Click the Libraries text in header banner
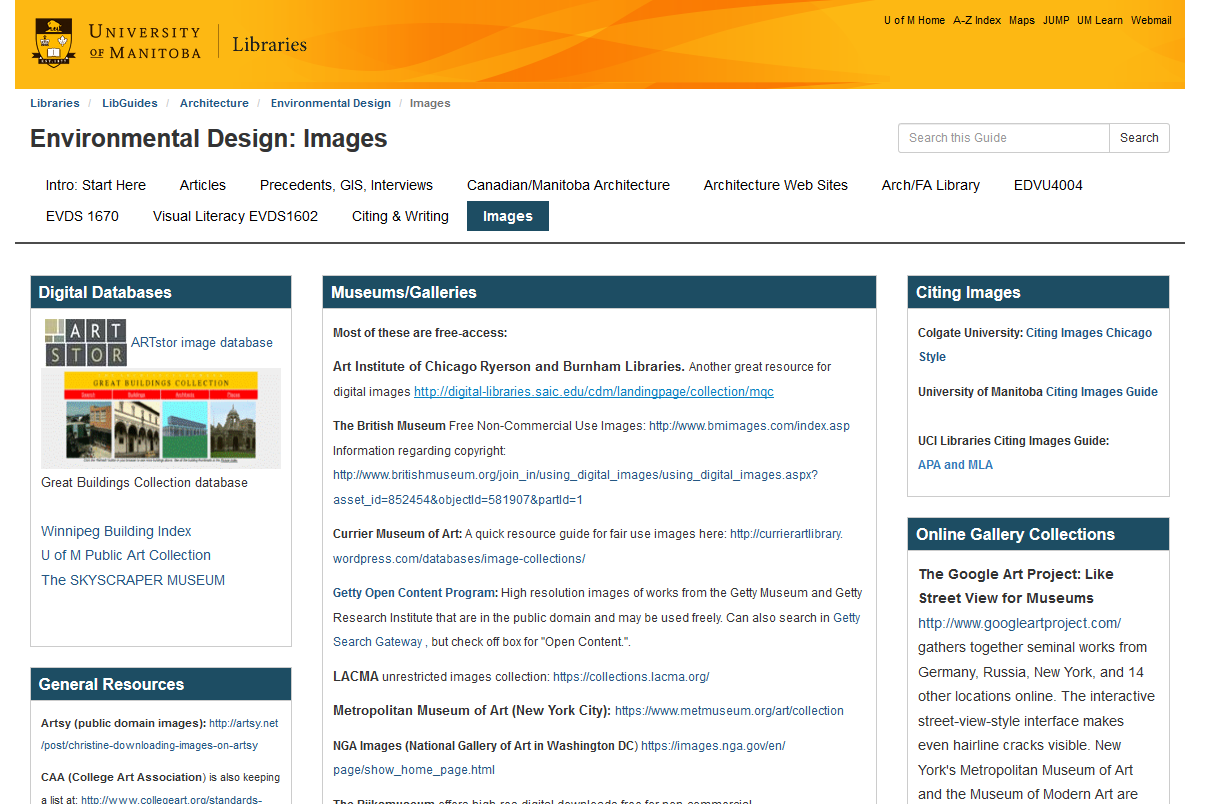1219x804 pixels. click(x=269, y=44)
